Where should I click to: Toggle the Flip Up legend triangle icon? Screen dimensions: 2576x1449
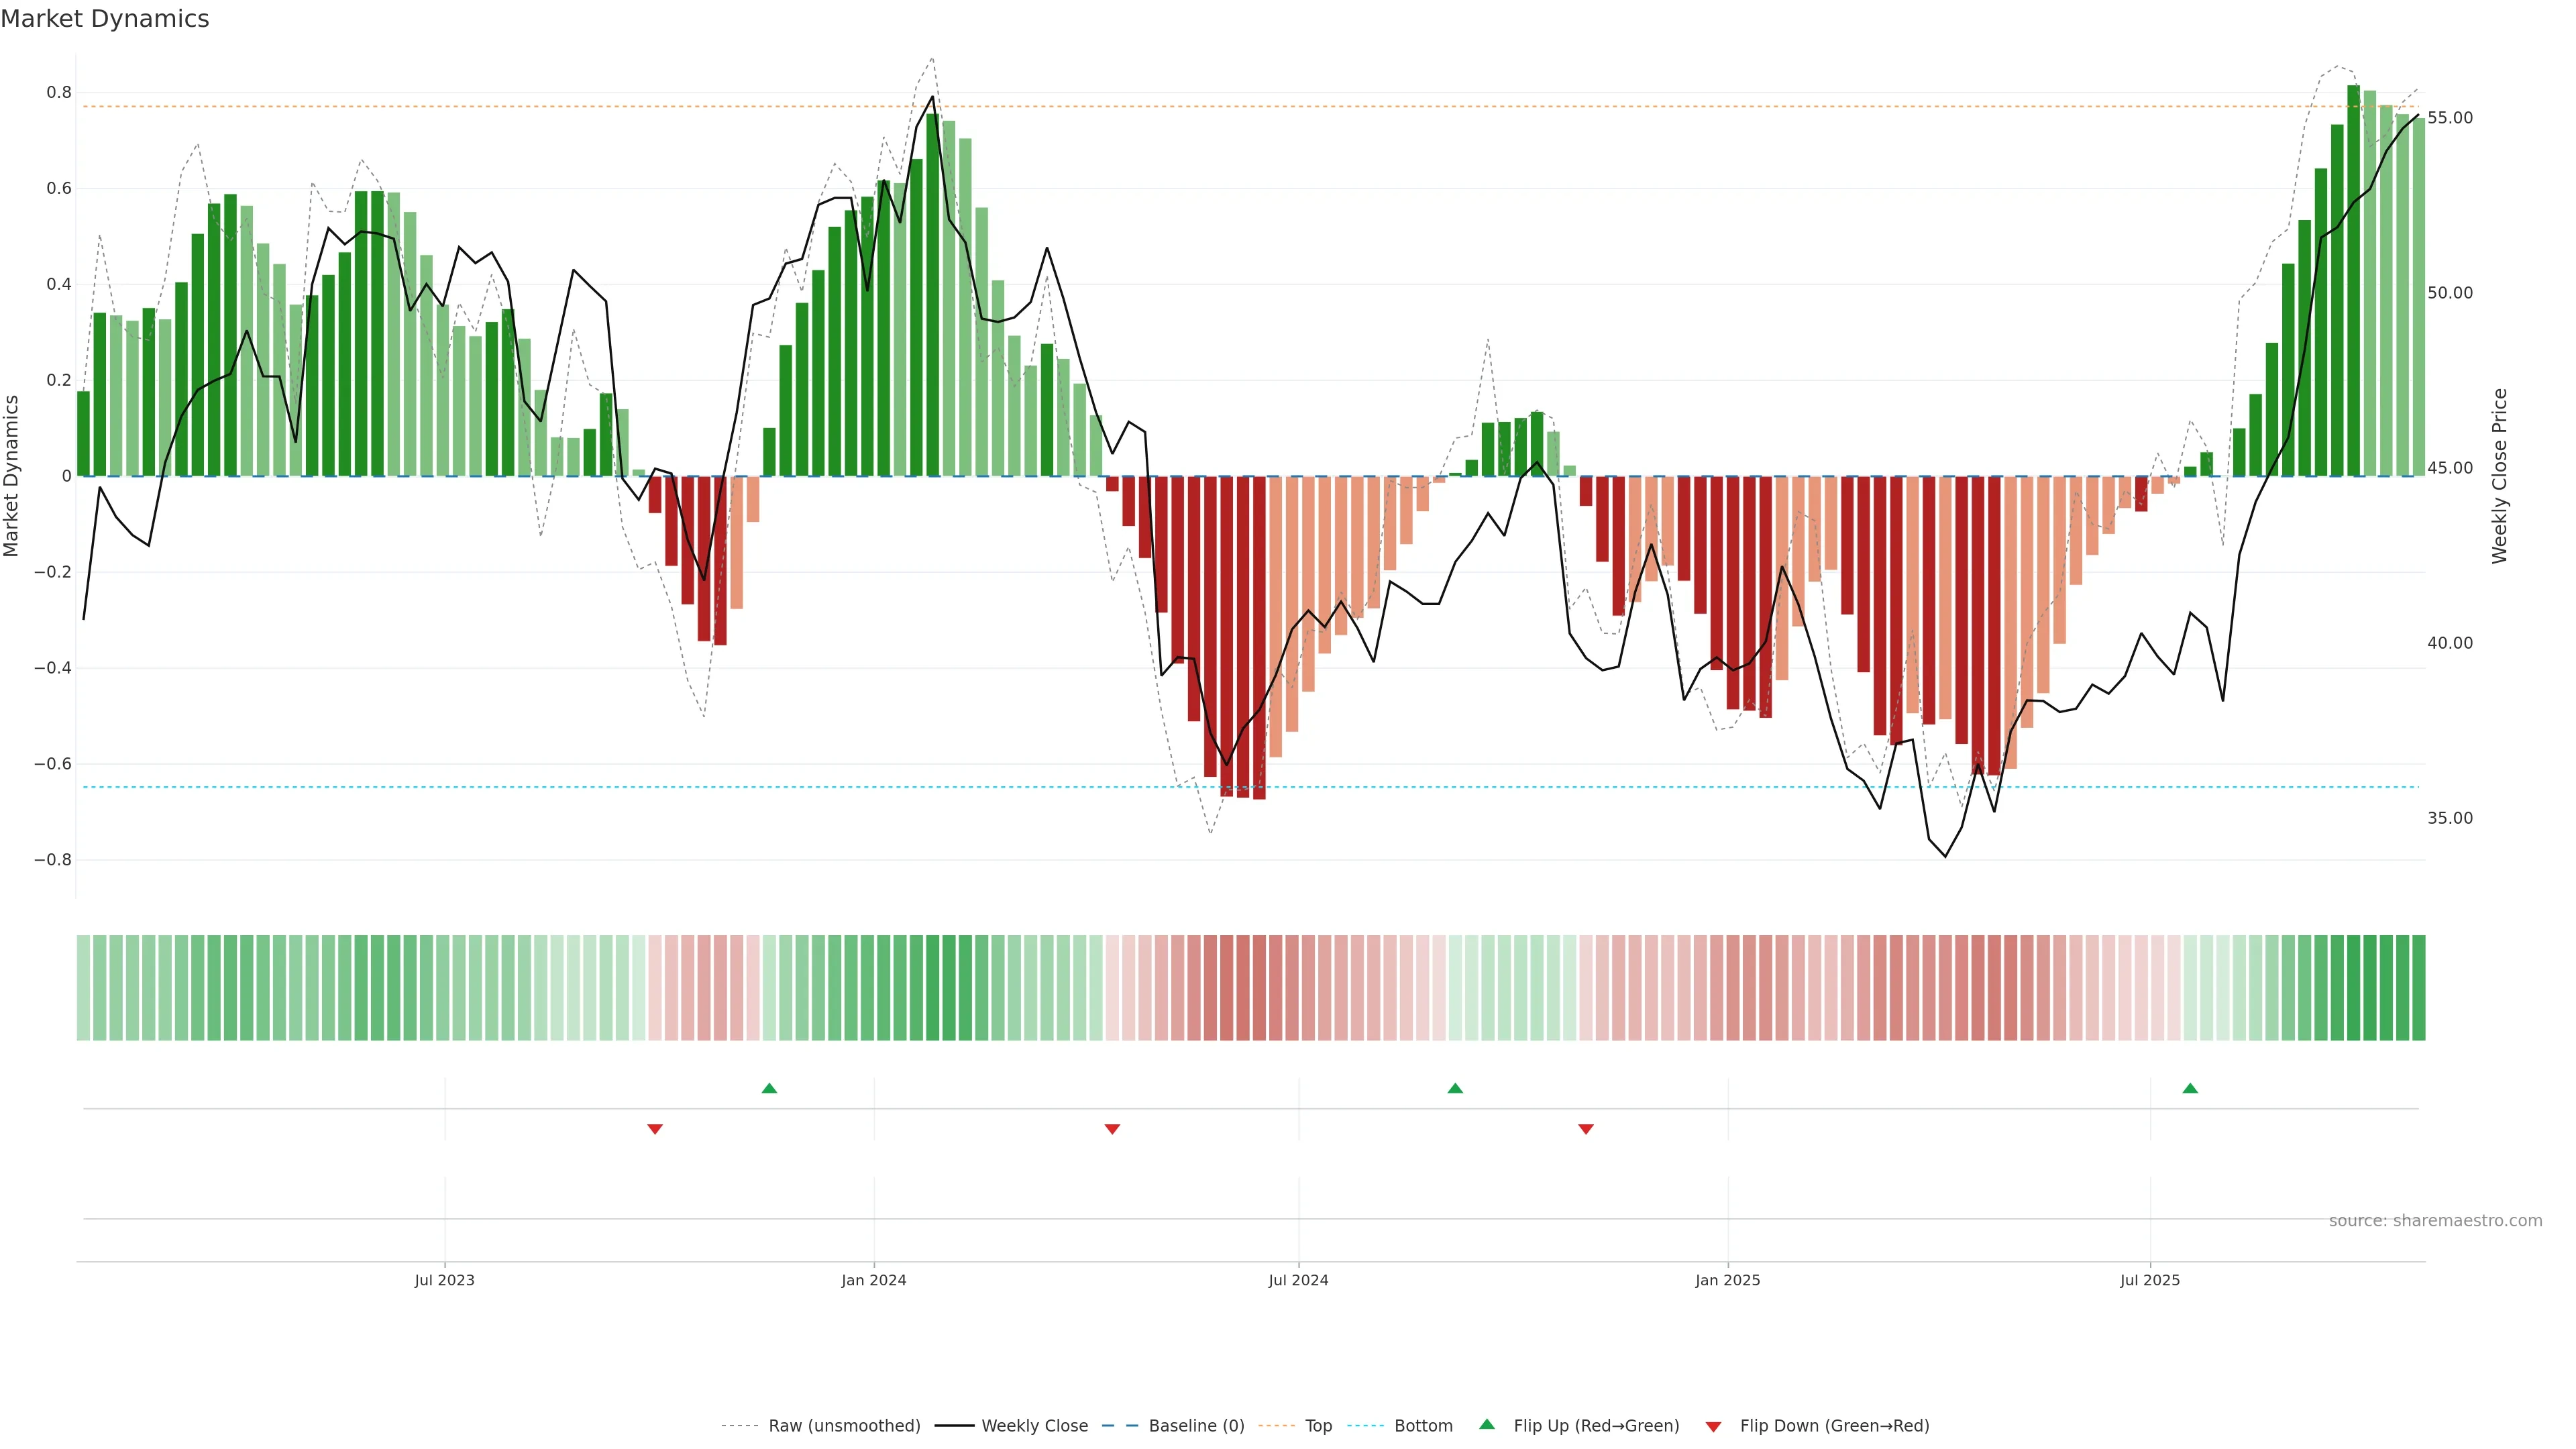[x=1487, y=1425]
